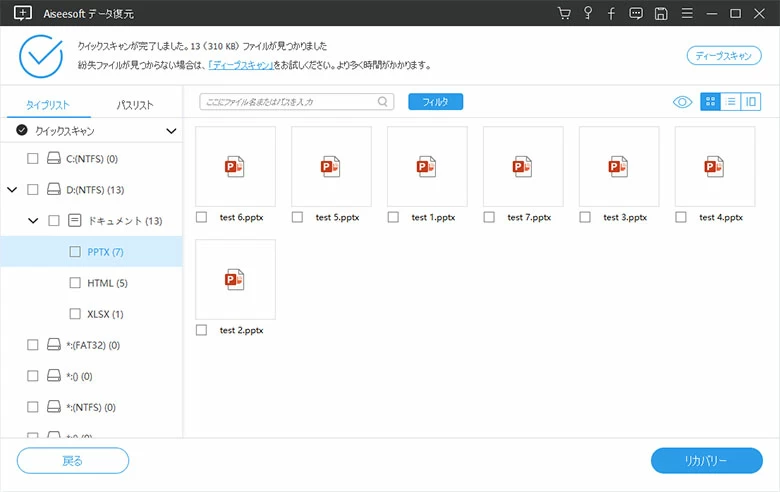Click the save scan result floppy icon
Image resolution: width=780 pixels, height=492 pixels.
661,13
